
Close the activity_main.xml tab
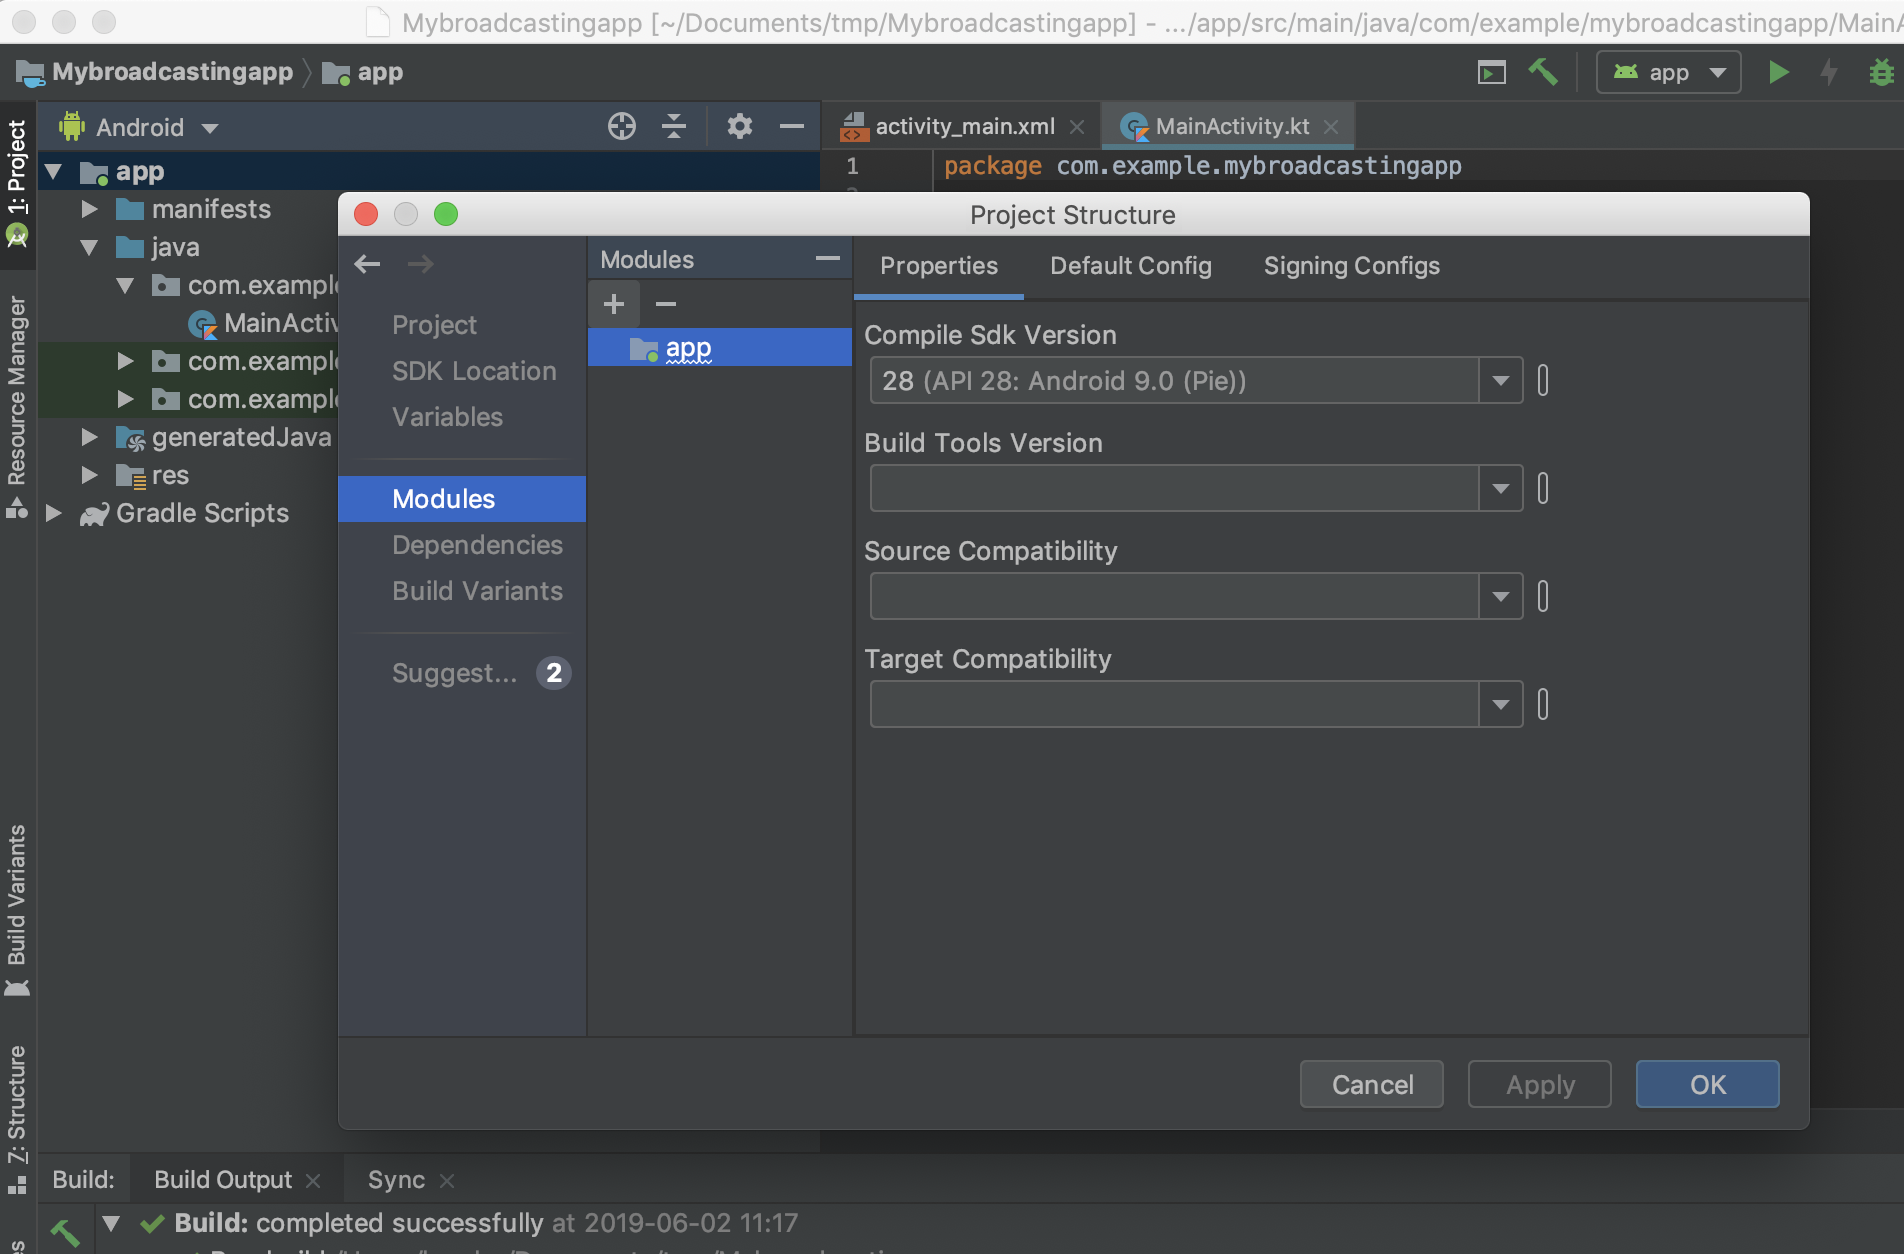coord(1077,127)
